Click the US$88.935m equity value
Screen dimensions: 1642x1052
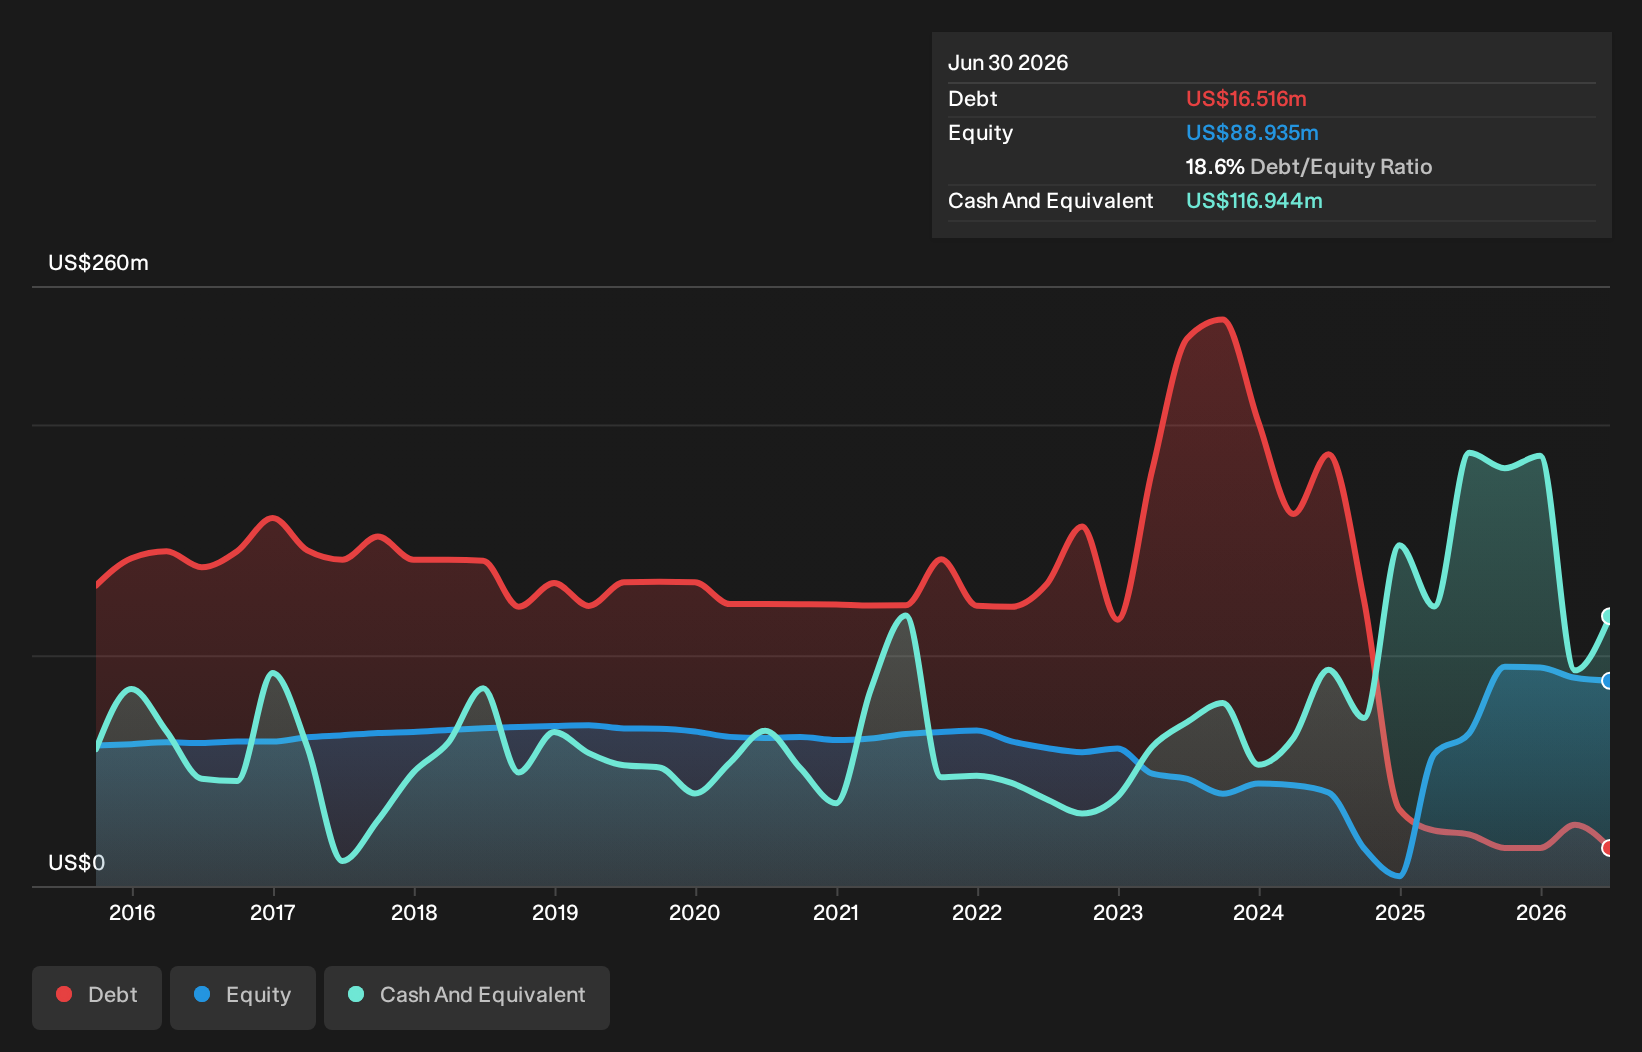click(1252, 133)
